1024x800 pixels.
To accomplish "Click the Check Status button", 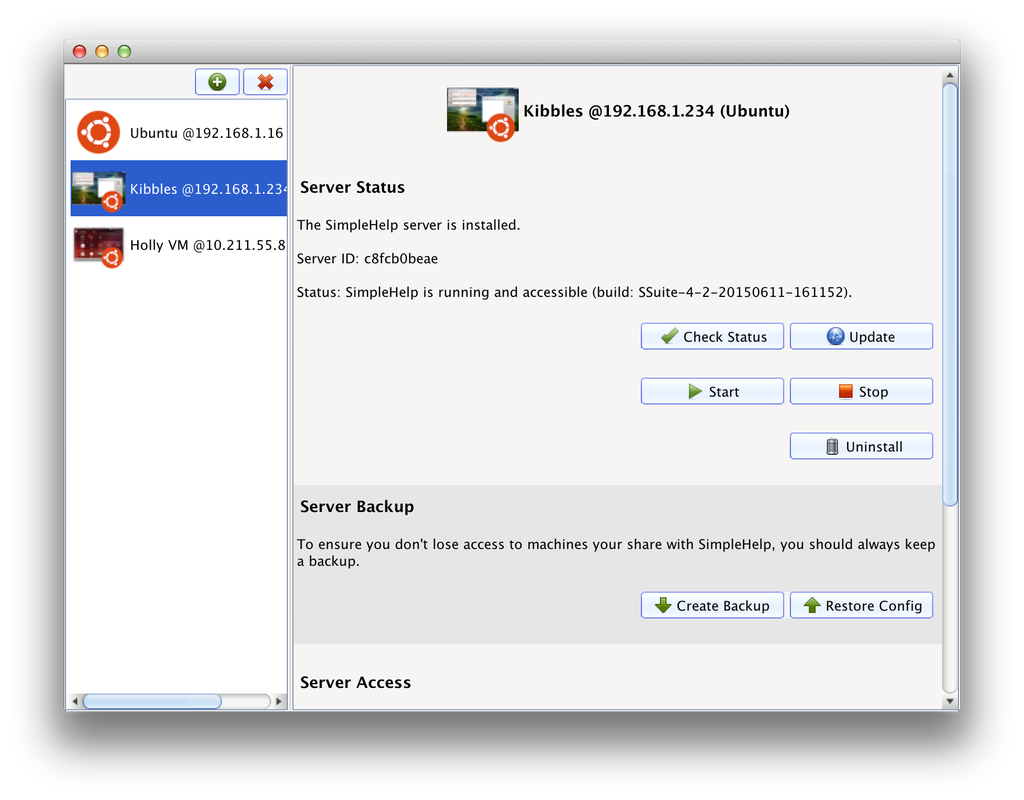I will [x=712, y=337].
